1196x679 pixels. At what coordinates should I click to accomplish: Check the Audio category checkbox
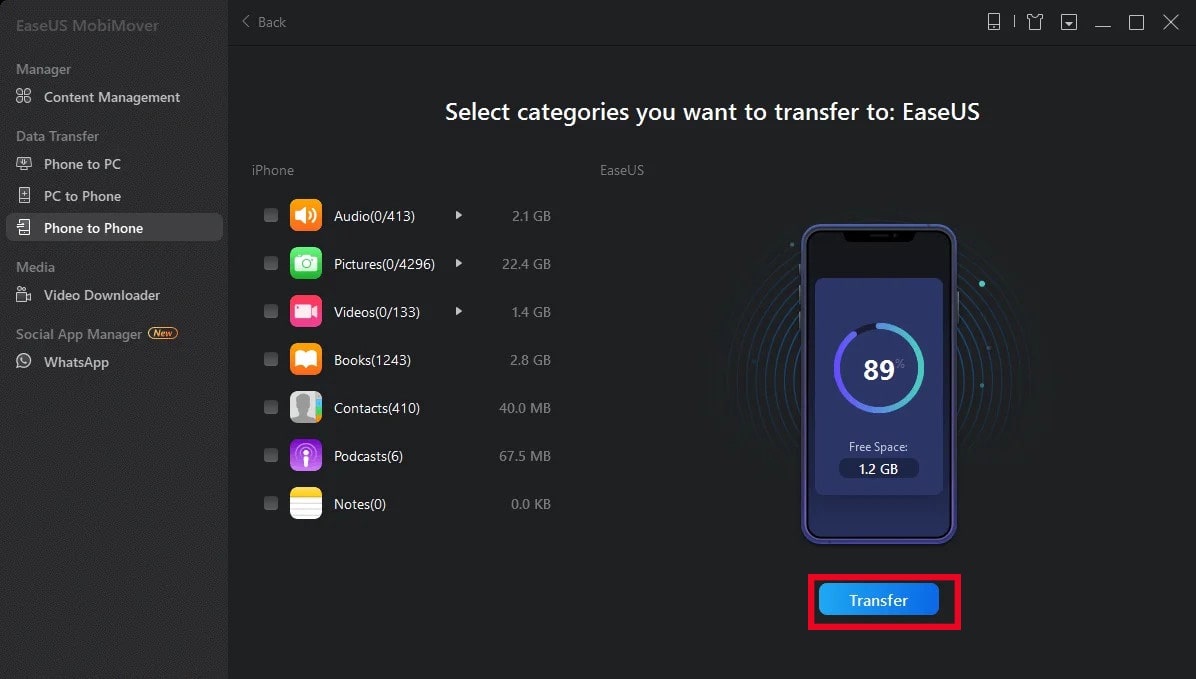point(271,215)
